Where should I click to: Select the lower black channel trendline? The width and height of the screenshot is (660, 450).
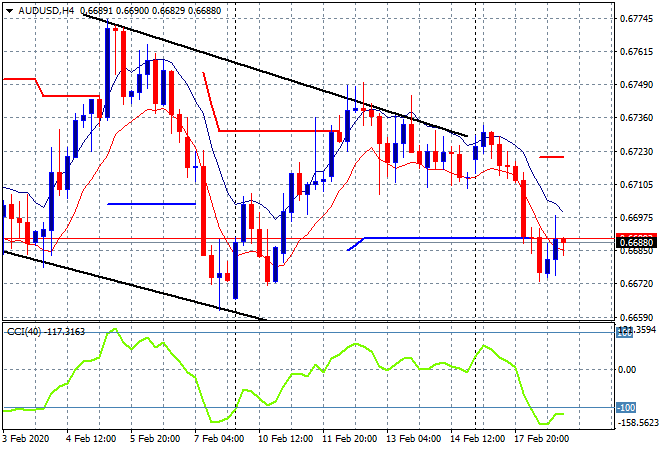[x=135, y=285]
